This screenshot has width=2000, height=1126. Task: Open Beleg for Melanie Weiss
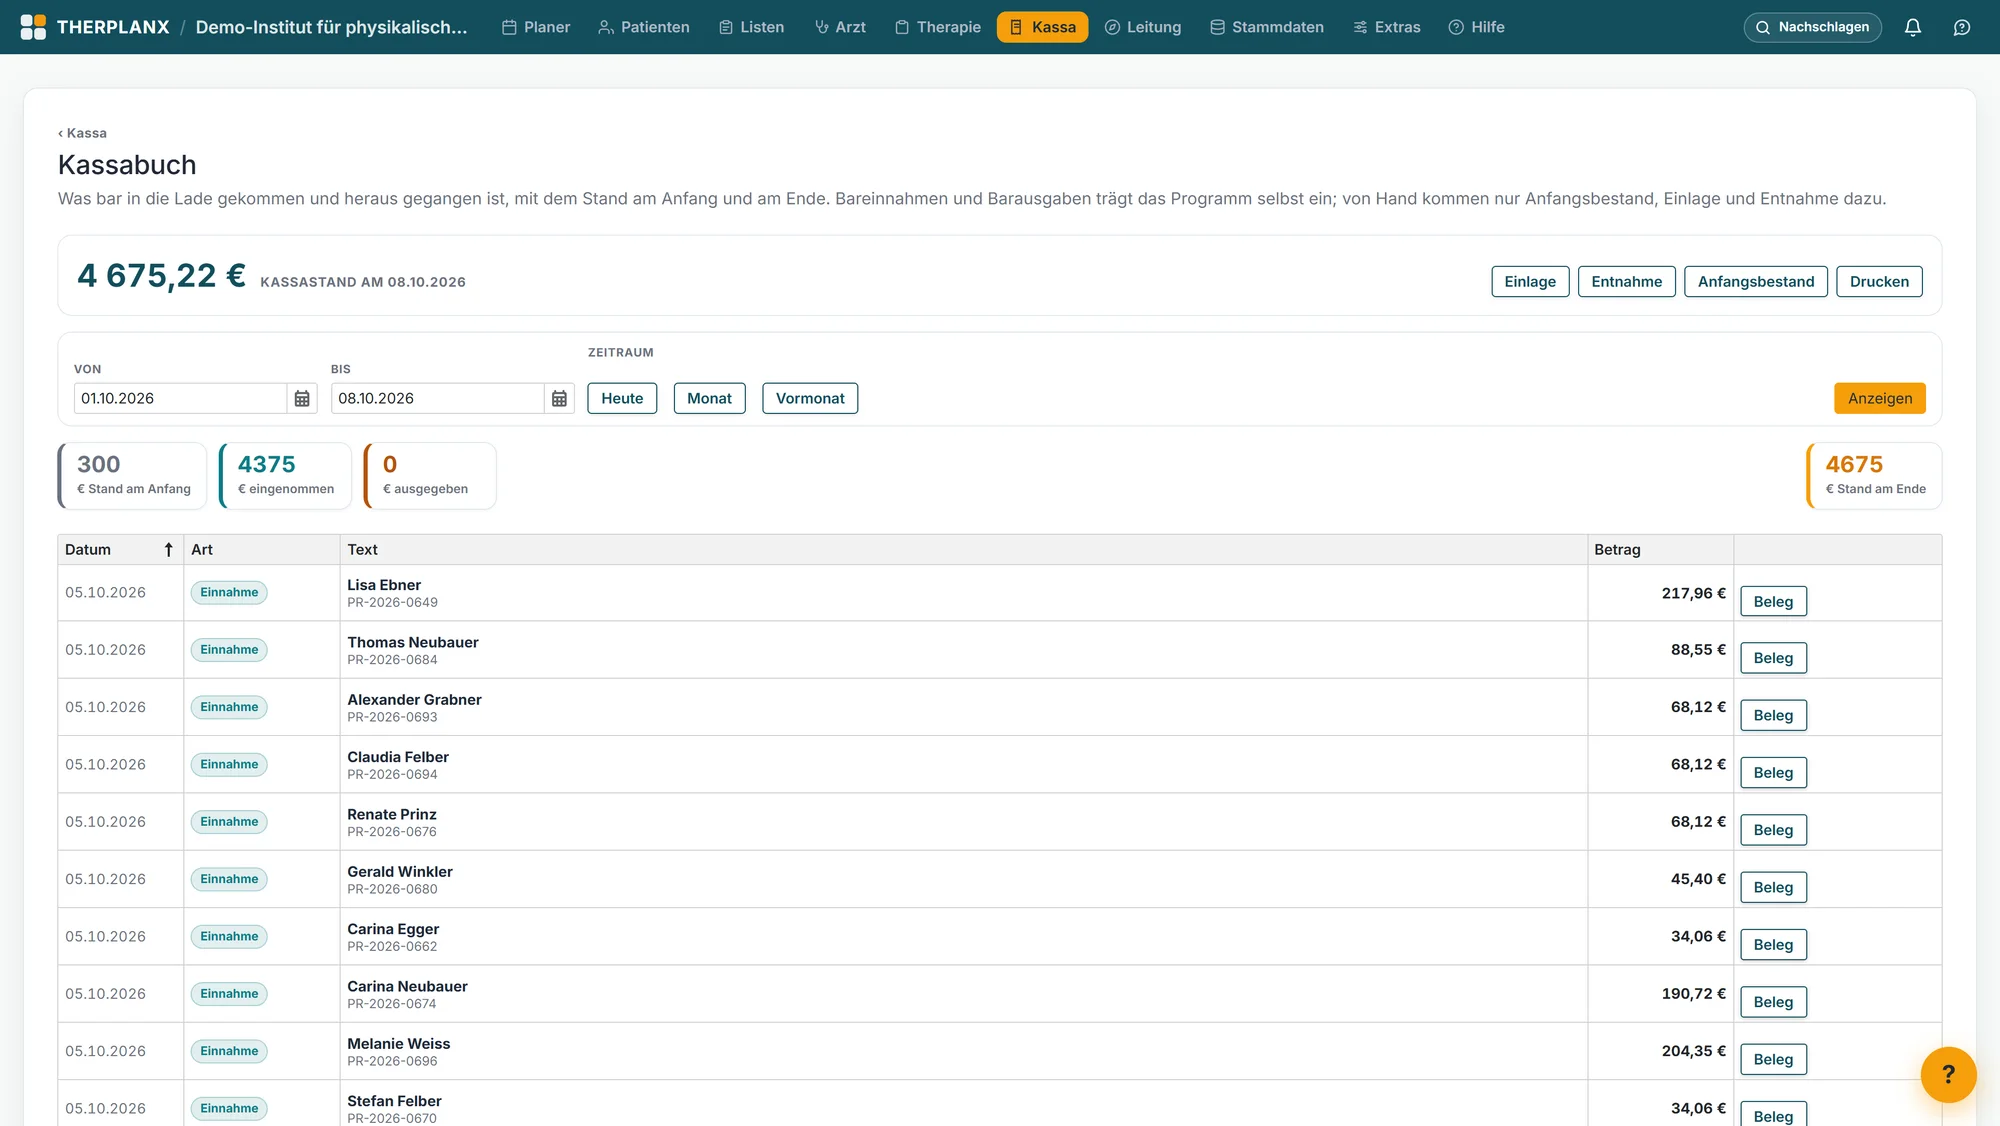(1773, 1059)
